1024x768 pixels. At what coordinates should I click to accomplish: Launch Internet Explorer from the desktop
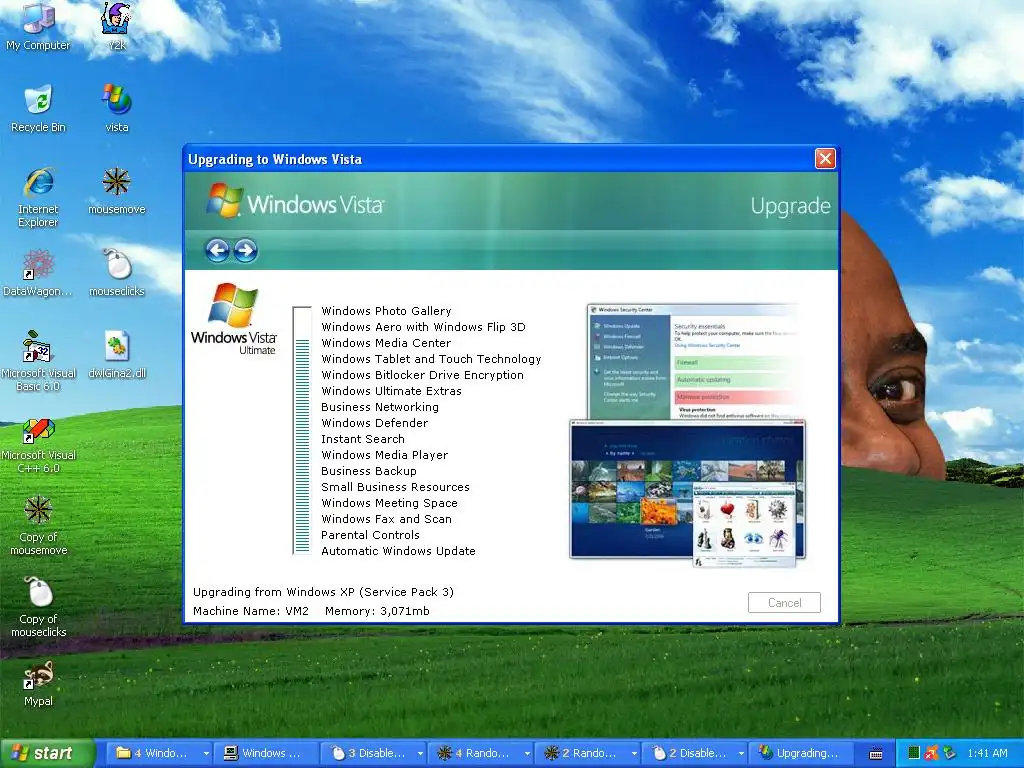(38, 197)
